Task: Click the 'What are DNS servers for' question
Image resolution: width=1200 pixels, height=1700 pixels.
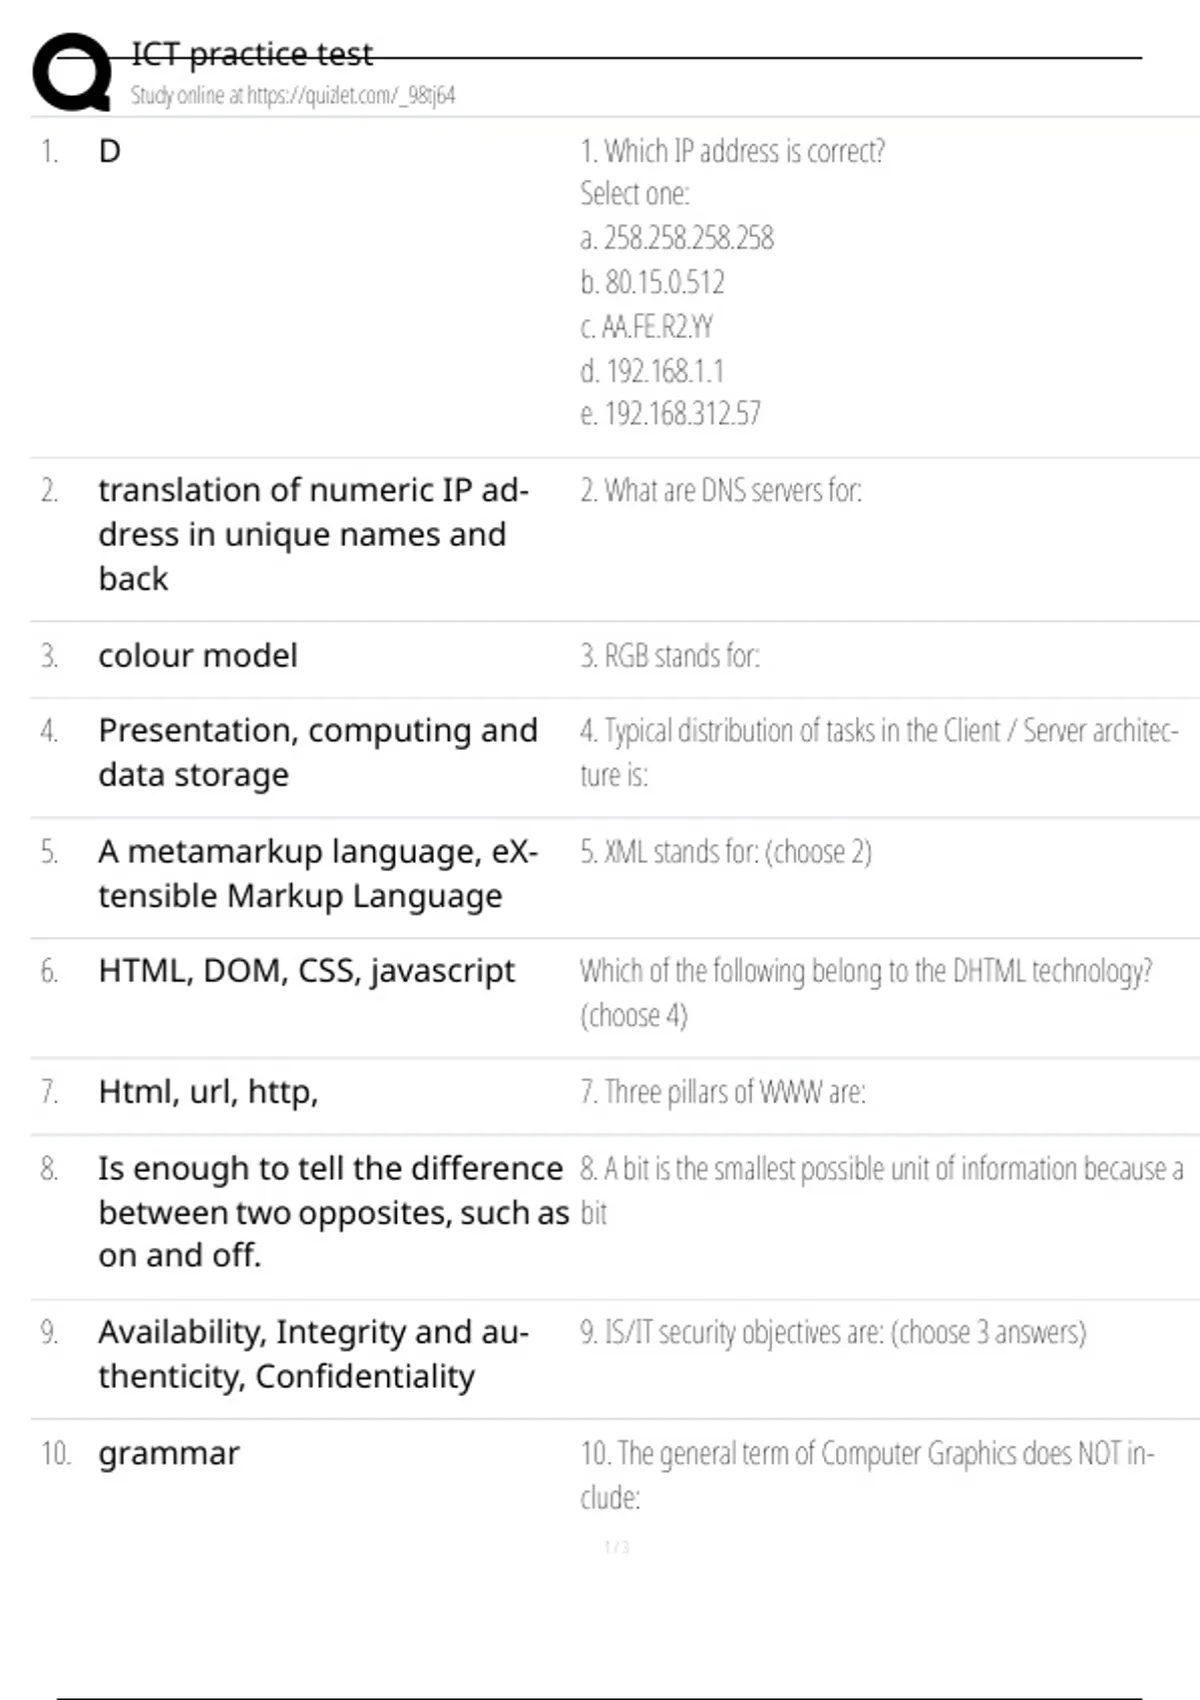Action: tap(720, 490)
